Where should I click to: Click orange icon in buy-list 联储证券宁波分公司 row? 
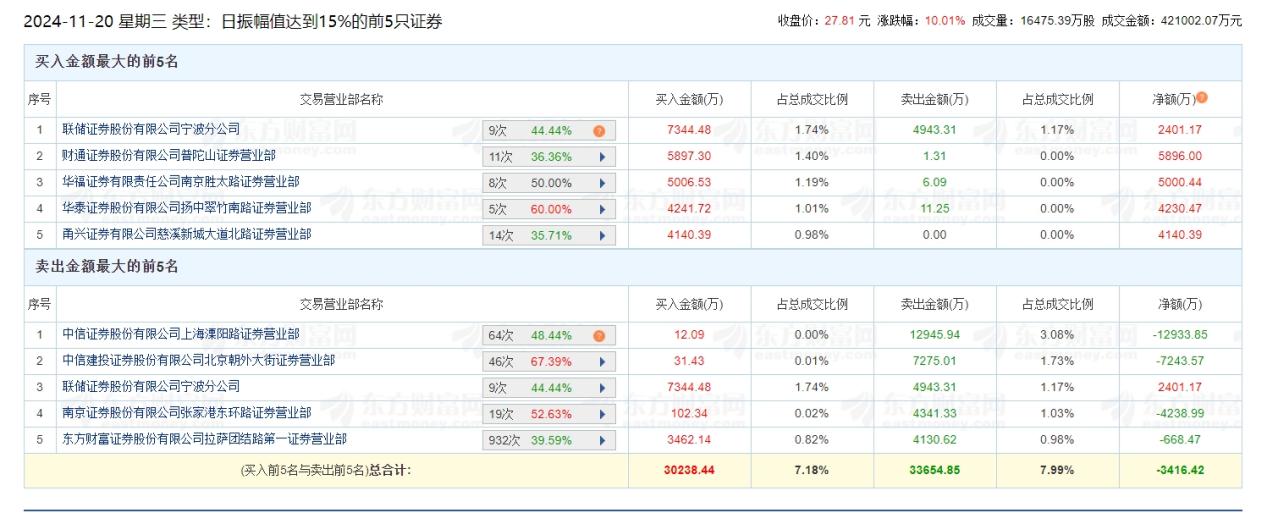tap(599, 130)
